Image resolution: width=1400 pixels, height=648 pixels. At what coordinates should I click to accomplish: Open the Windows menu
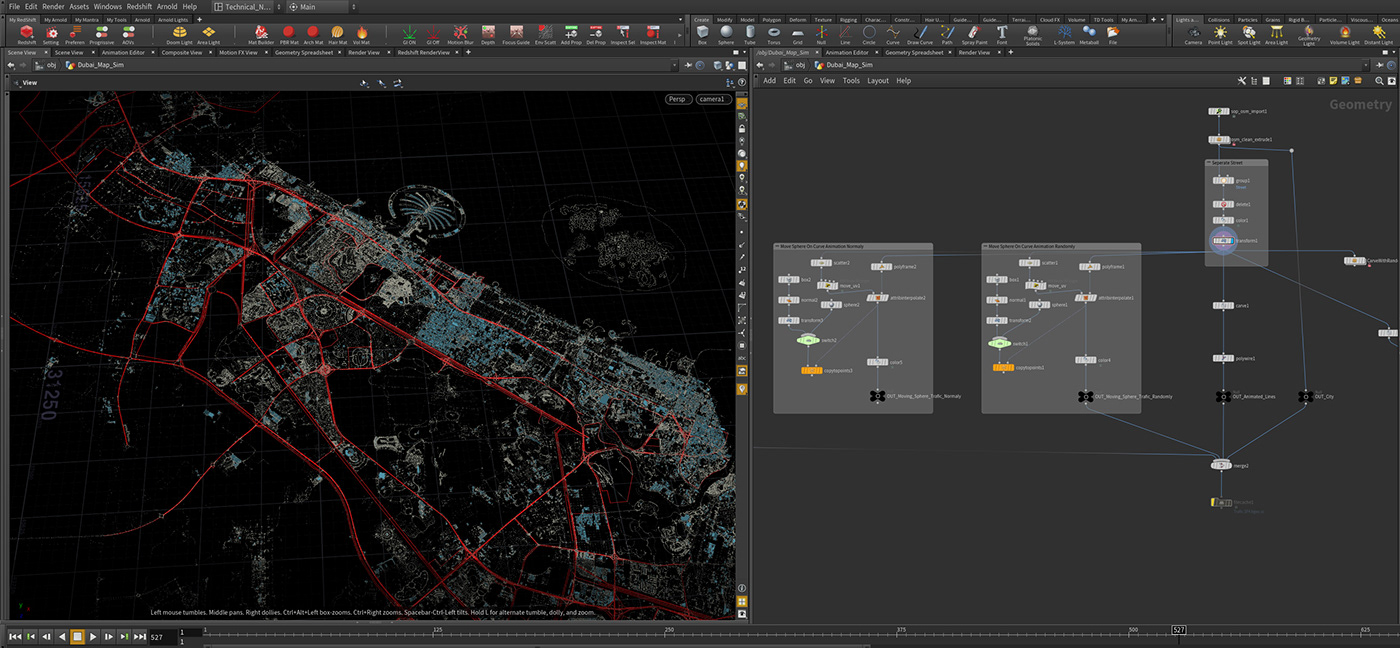(x=108, y=6)
